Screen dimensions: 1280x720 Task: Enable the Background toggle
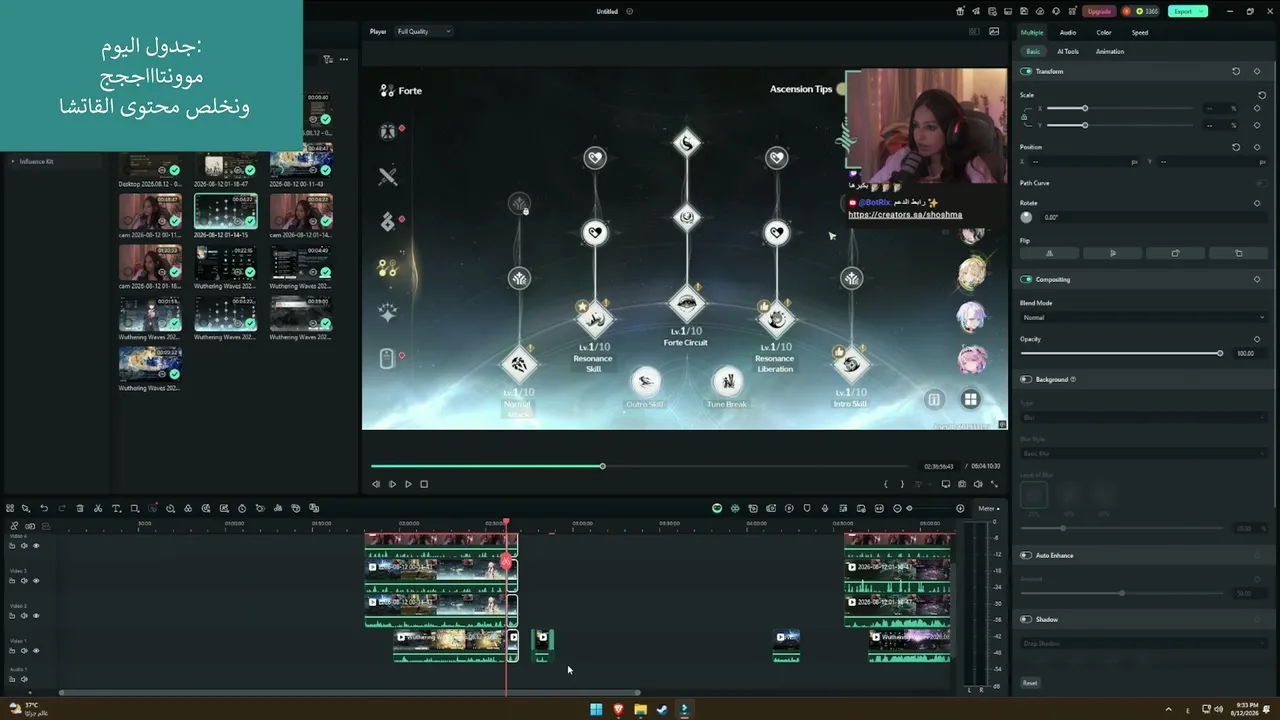pyautogui.click(x=1026, y=379)
